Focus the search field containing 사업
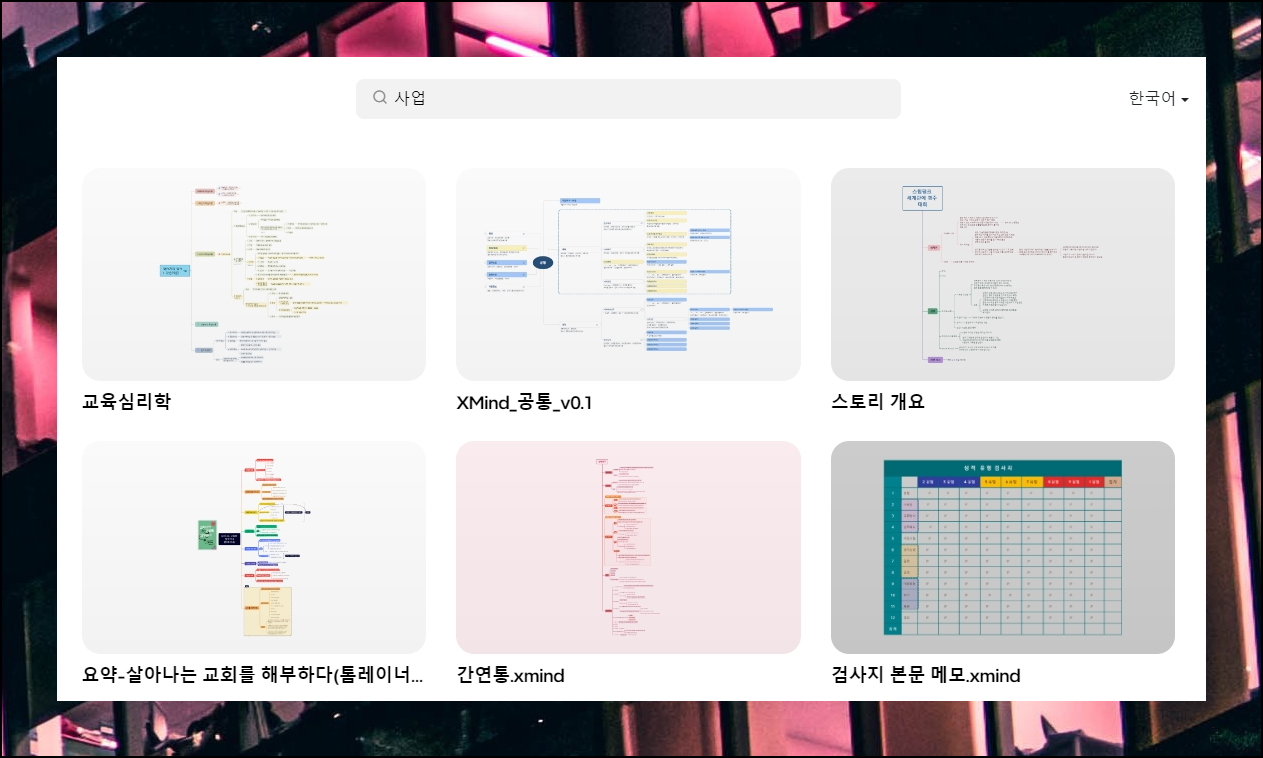This screenshot has height=758, width=1263. (x=628, y=99)
